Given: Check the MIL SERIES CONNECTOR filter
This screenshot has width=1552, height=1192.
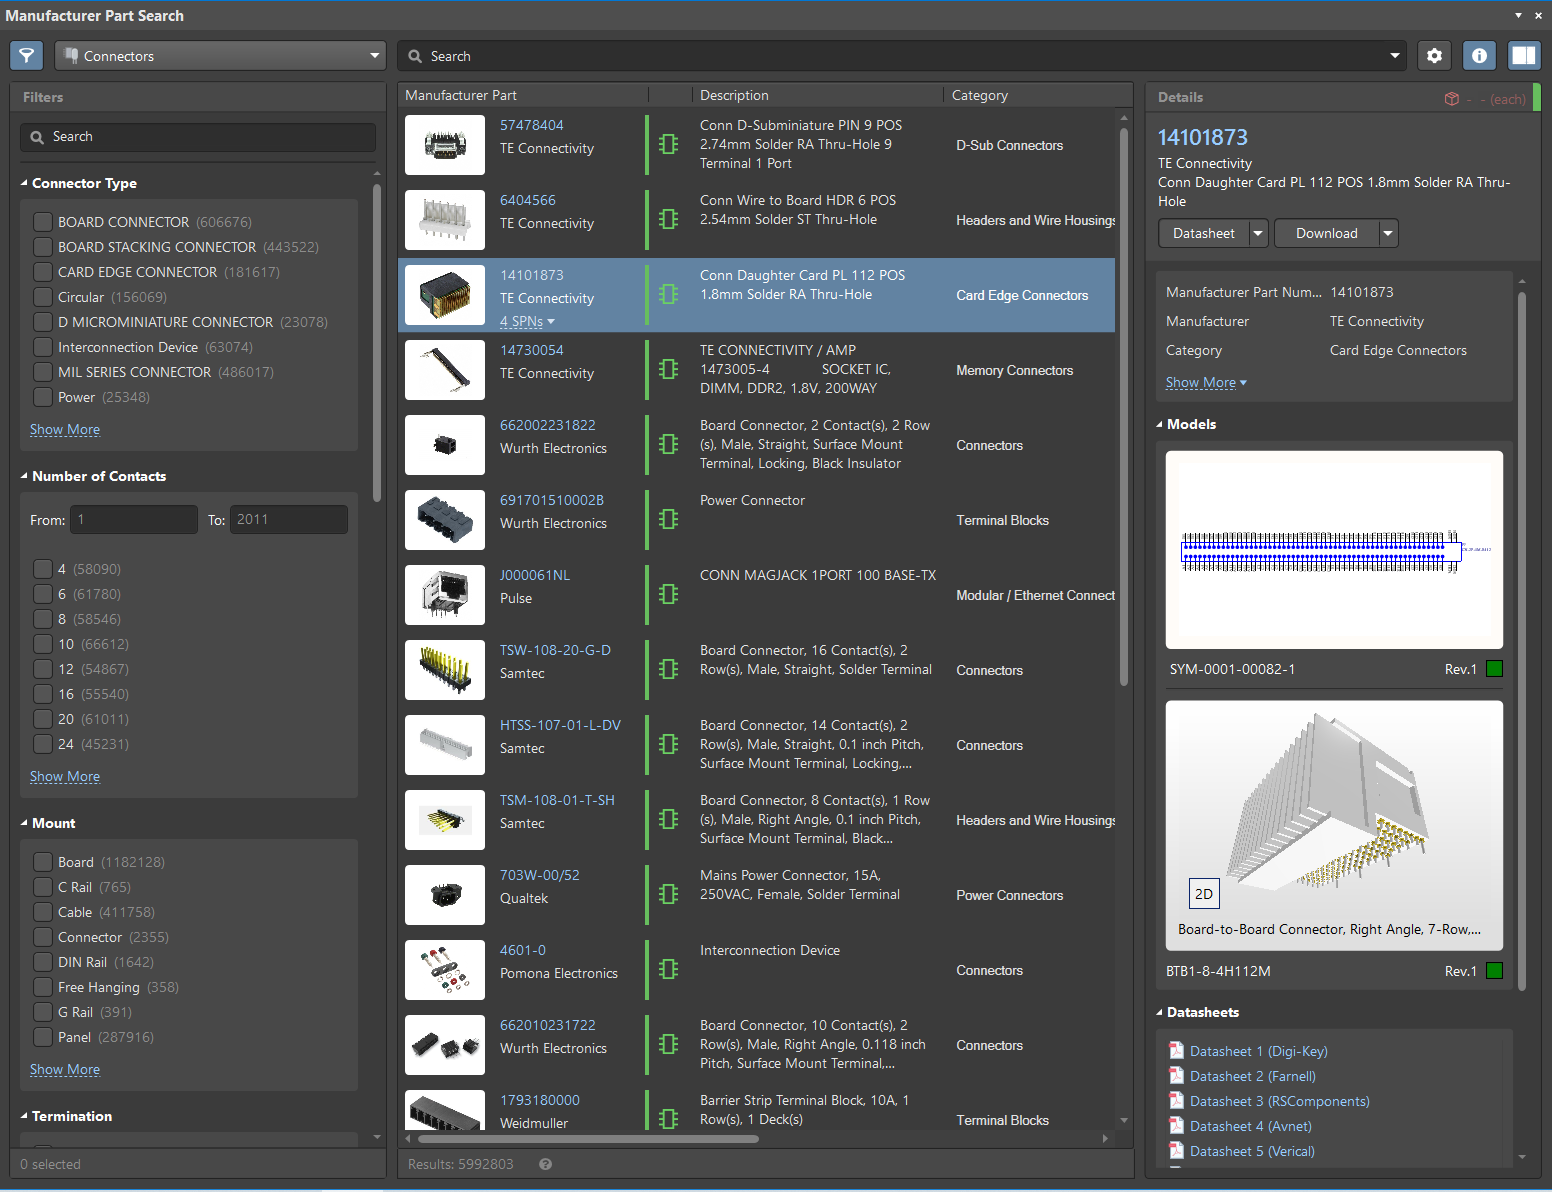Looking at the screenshot, I should point(43,372).
